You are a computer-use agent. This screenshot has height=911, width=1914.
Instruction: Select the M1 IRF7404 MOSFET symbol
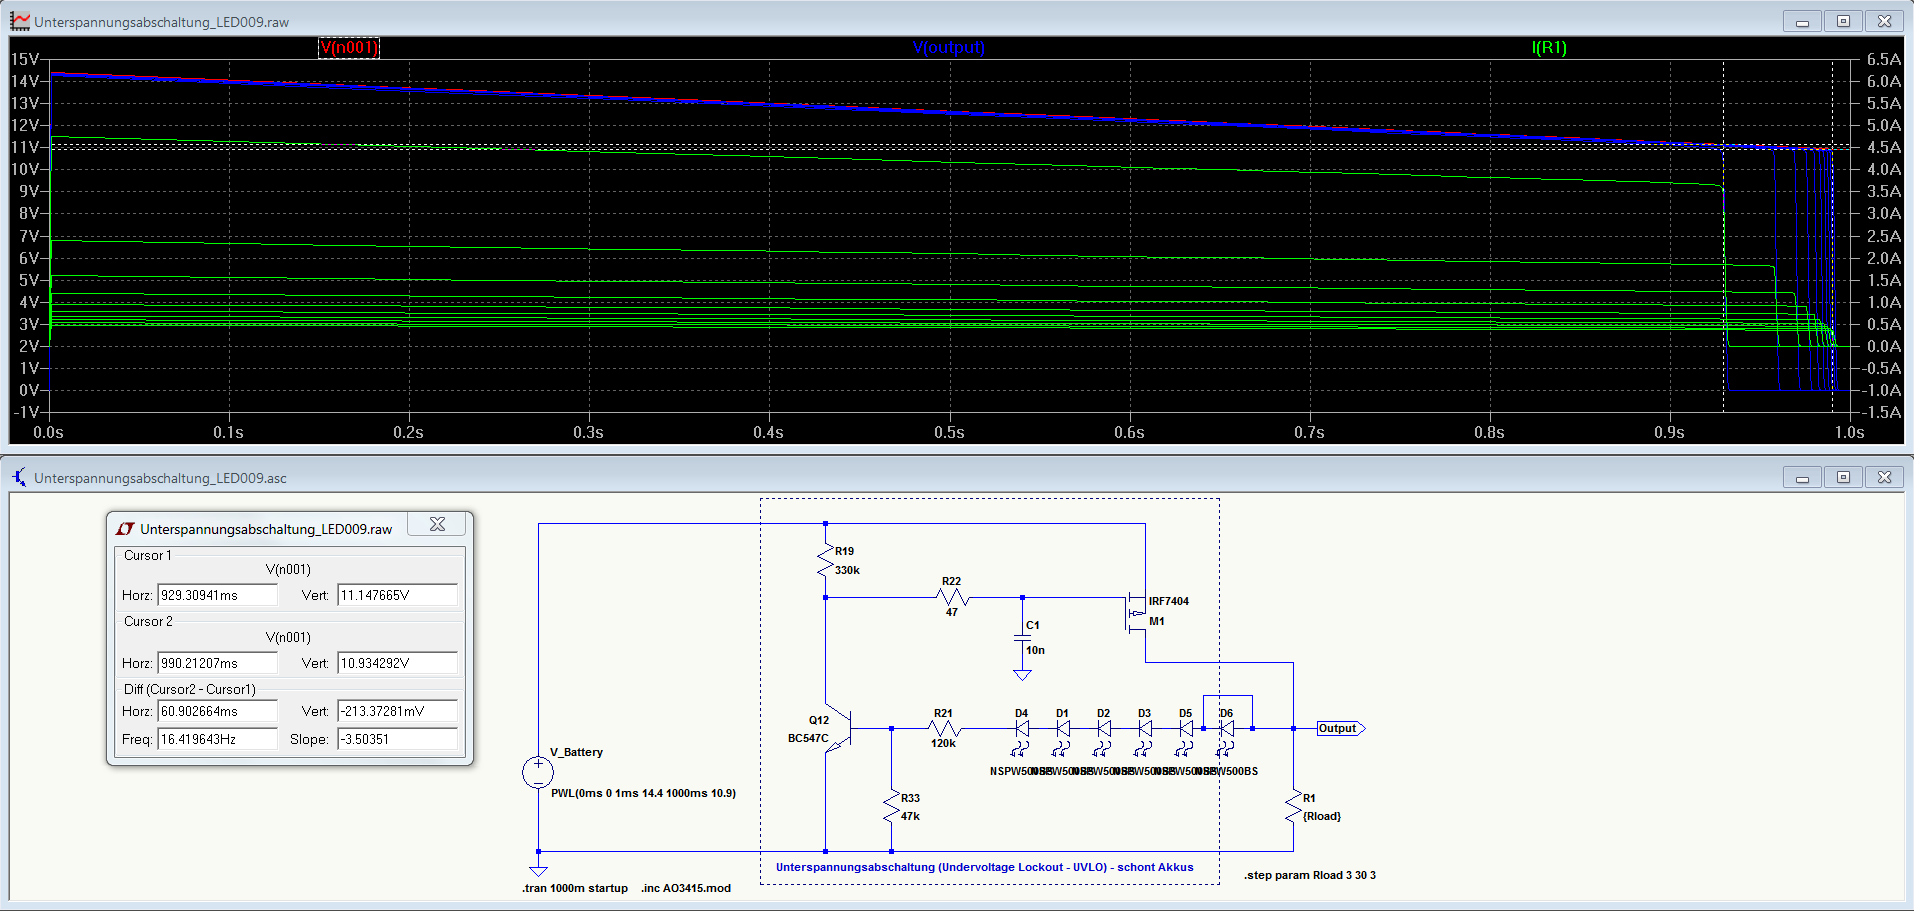click(1137, 612)
